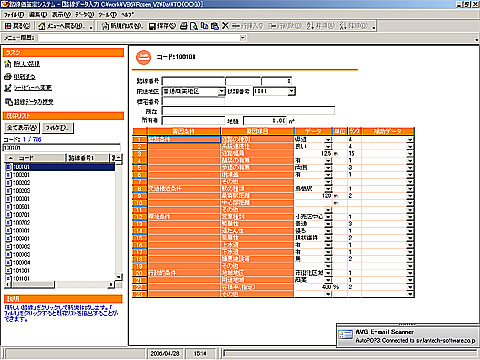
Task: Click the save (保存) floppy disk icon
Action: click(x=152, y=26)
